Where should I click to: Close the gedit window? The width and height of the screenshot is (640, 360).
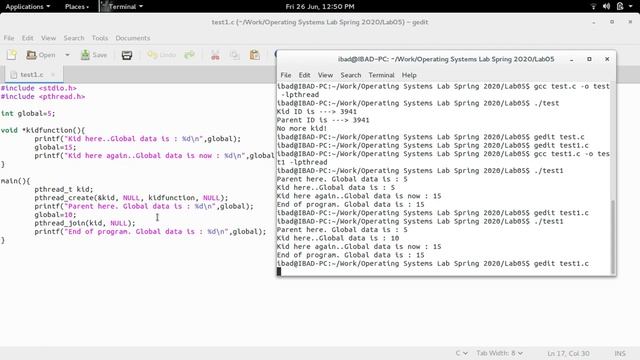(x=630, y=22)
